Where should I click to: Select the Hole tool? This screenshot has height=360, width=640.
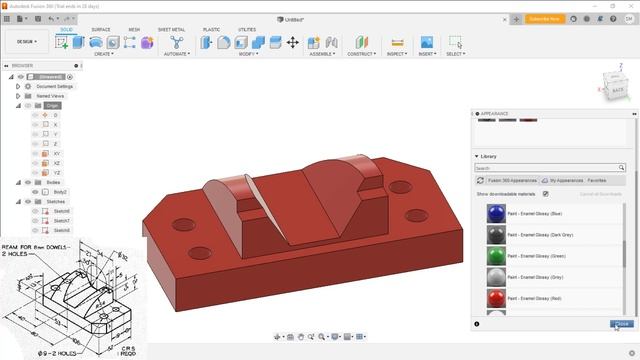pos(113,42)
